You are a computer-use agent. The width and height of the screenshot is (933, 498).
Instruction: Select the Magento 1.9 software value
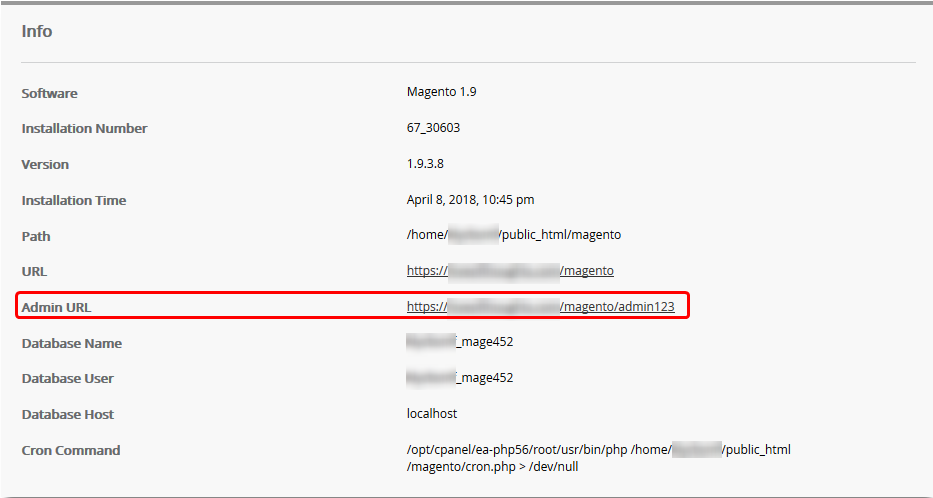click(x=442, y=92)
